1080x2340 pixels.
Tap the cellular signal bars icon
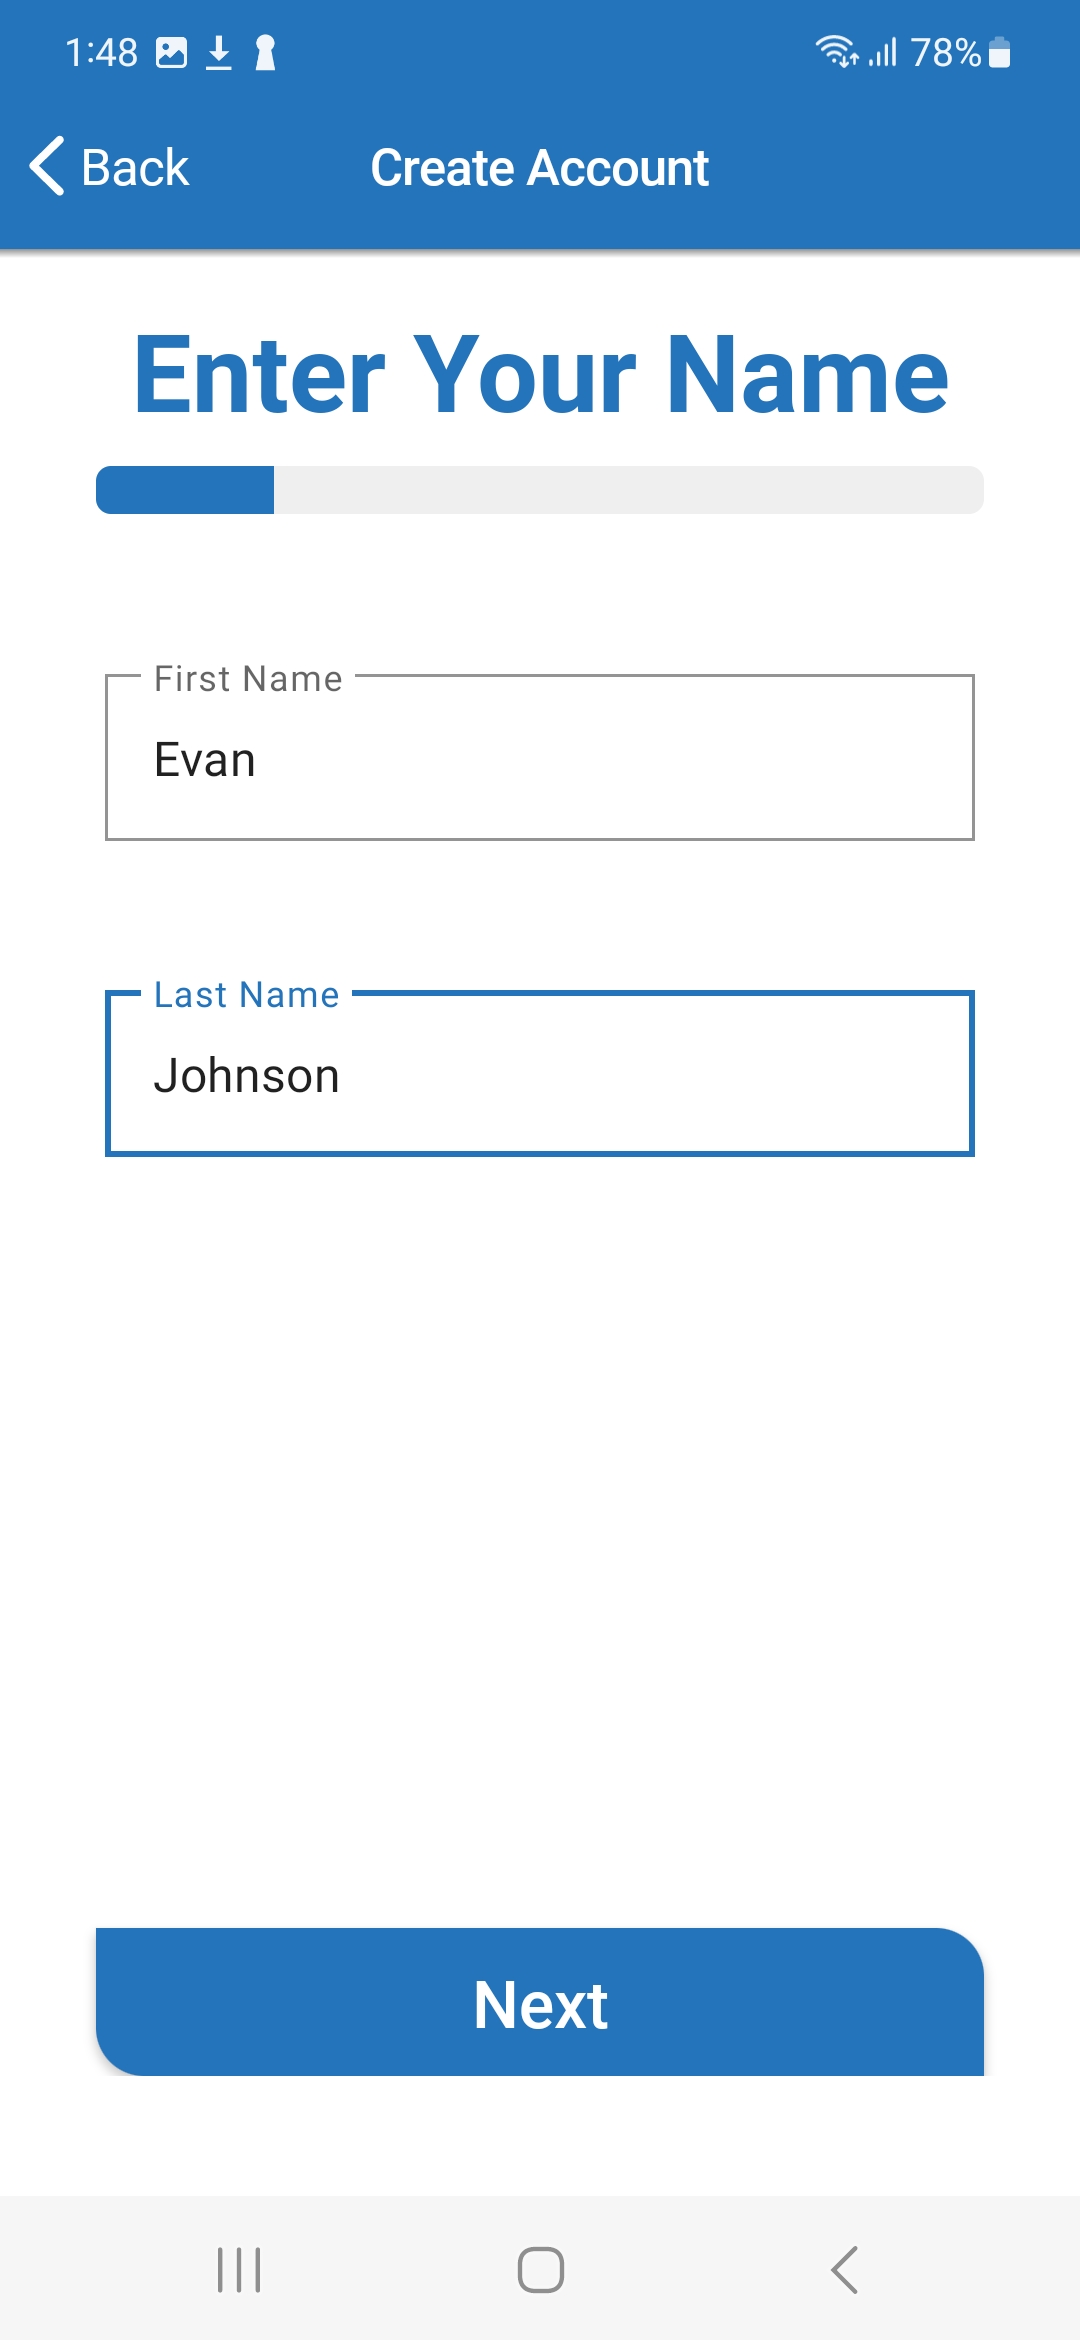tap(882, 51)
